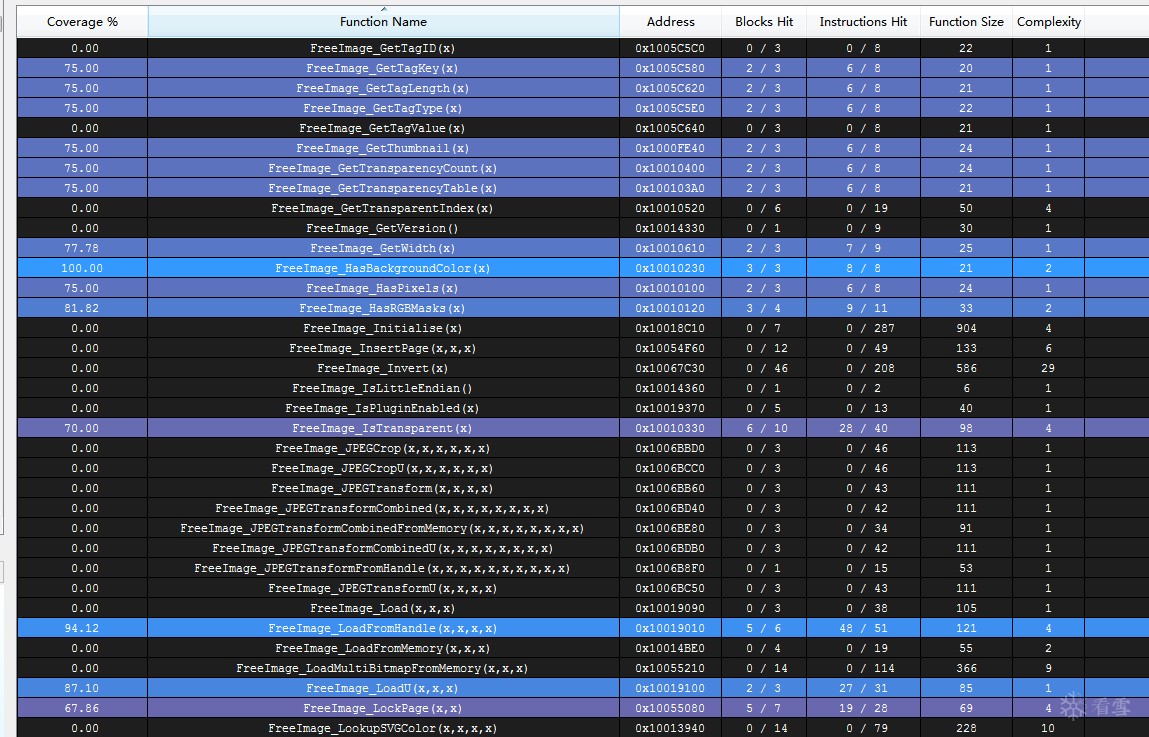This screenshot has height=737, width=1149.
Task: Select the FreeImage_LoadU(x,x,x) function
Action: (383, 689)
